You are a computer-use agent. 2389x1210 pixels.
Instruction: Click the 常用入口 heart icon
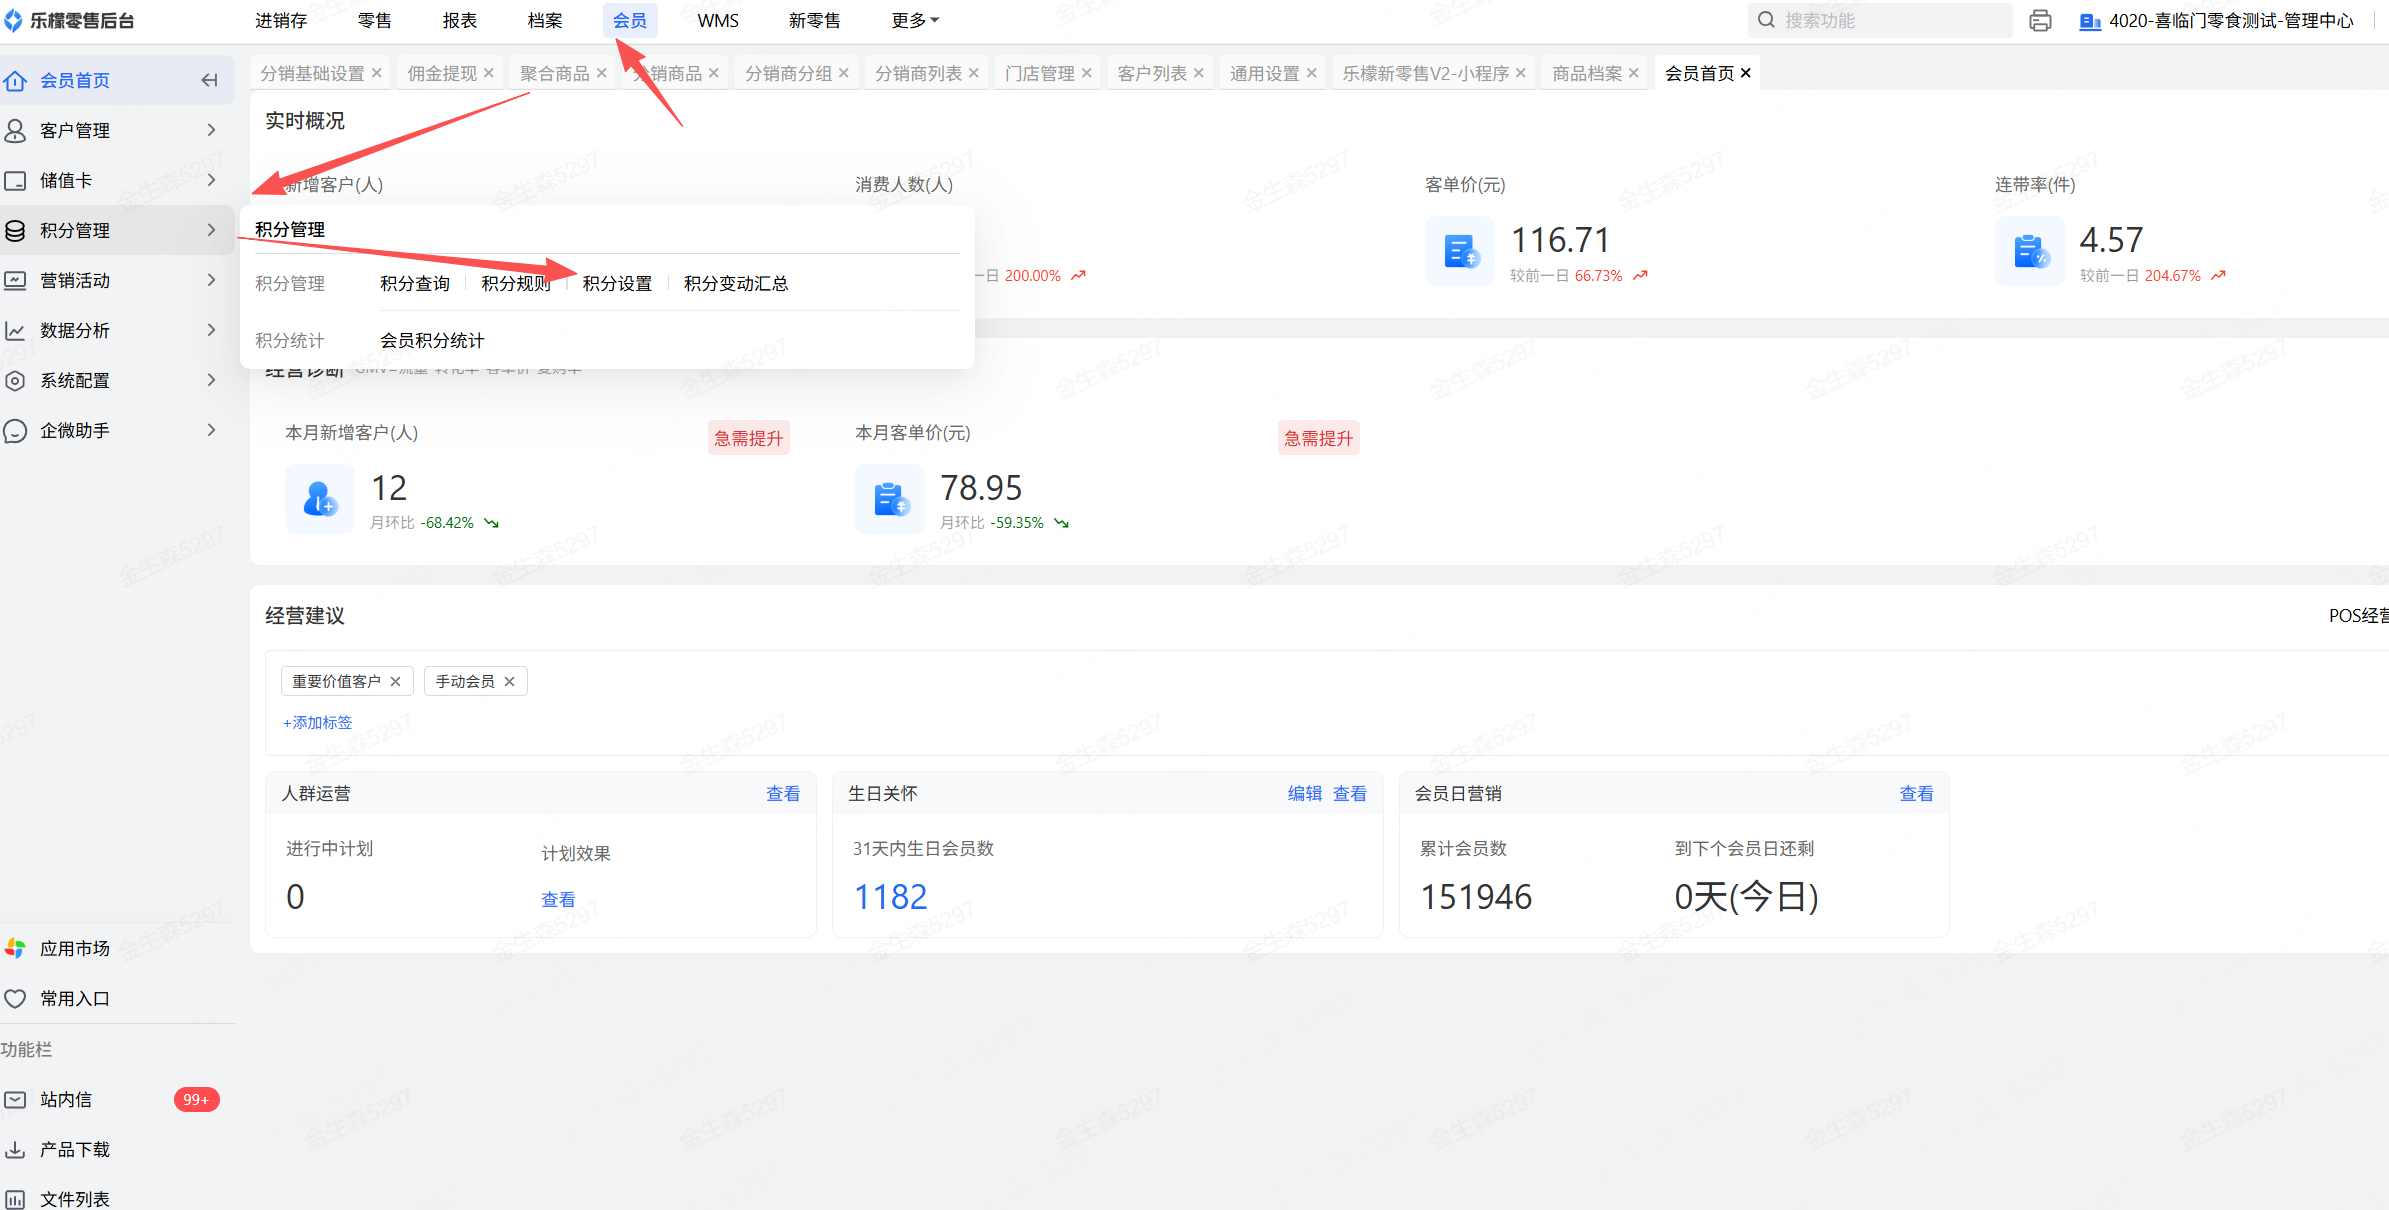coord(15,998)
